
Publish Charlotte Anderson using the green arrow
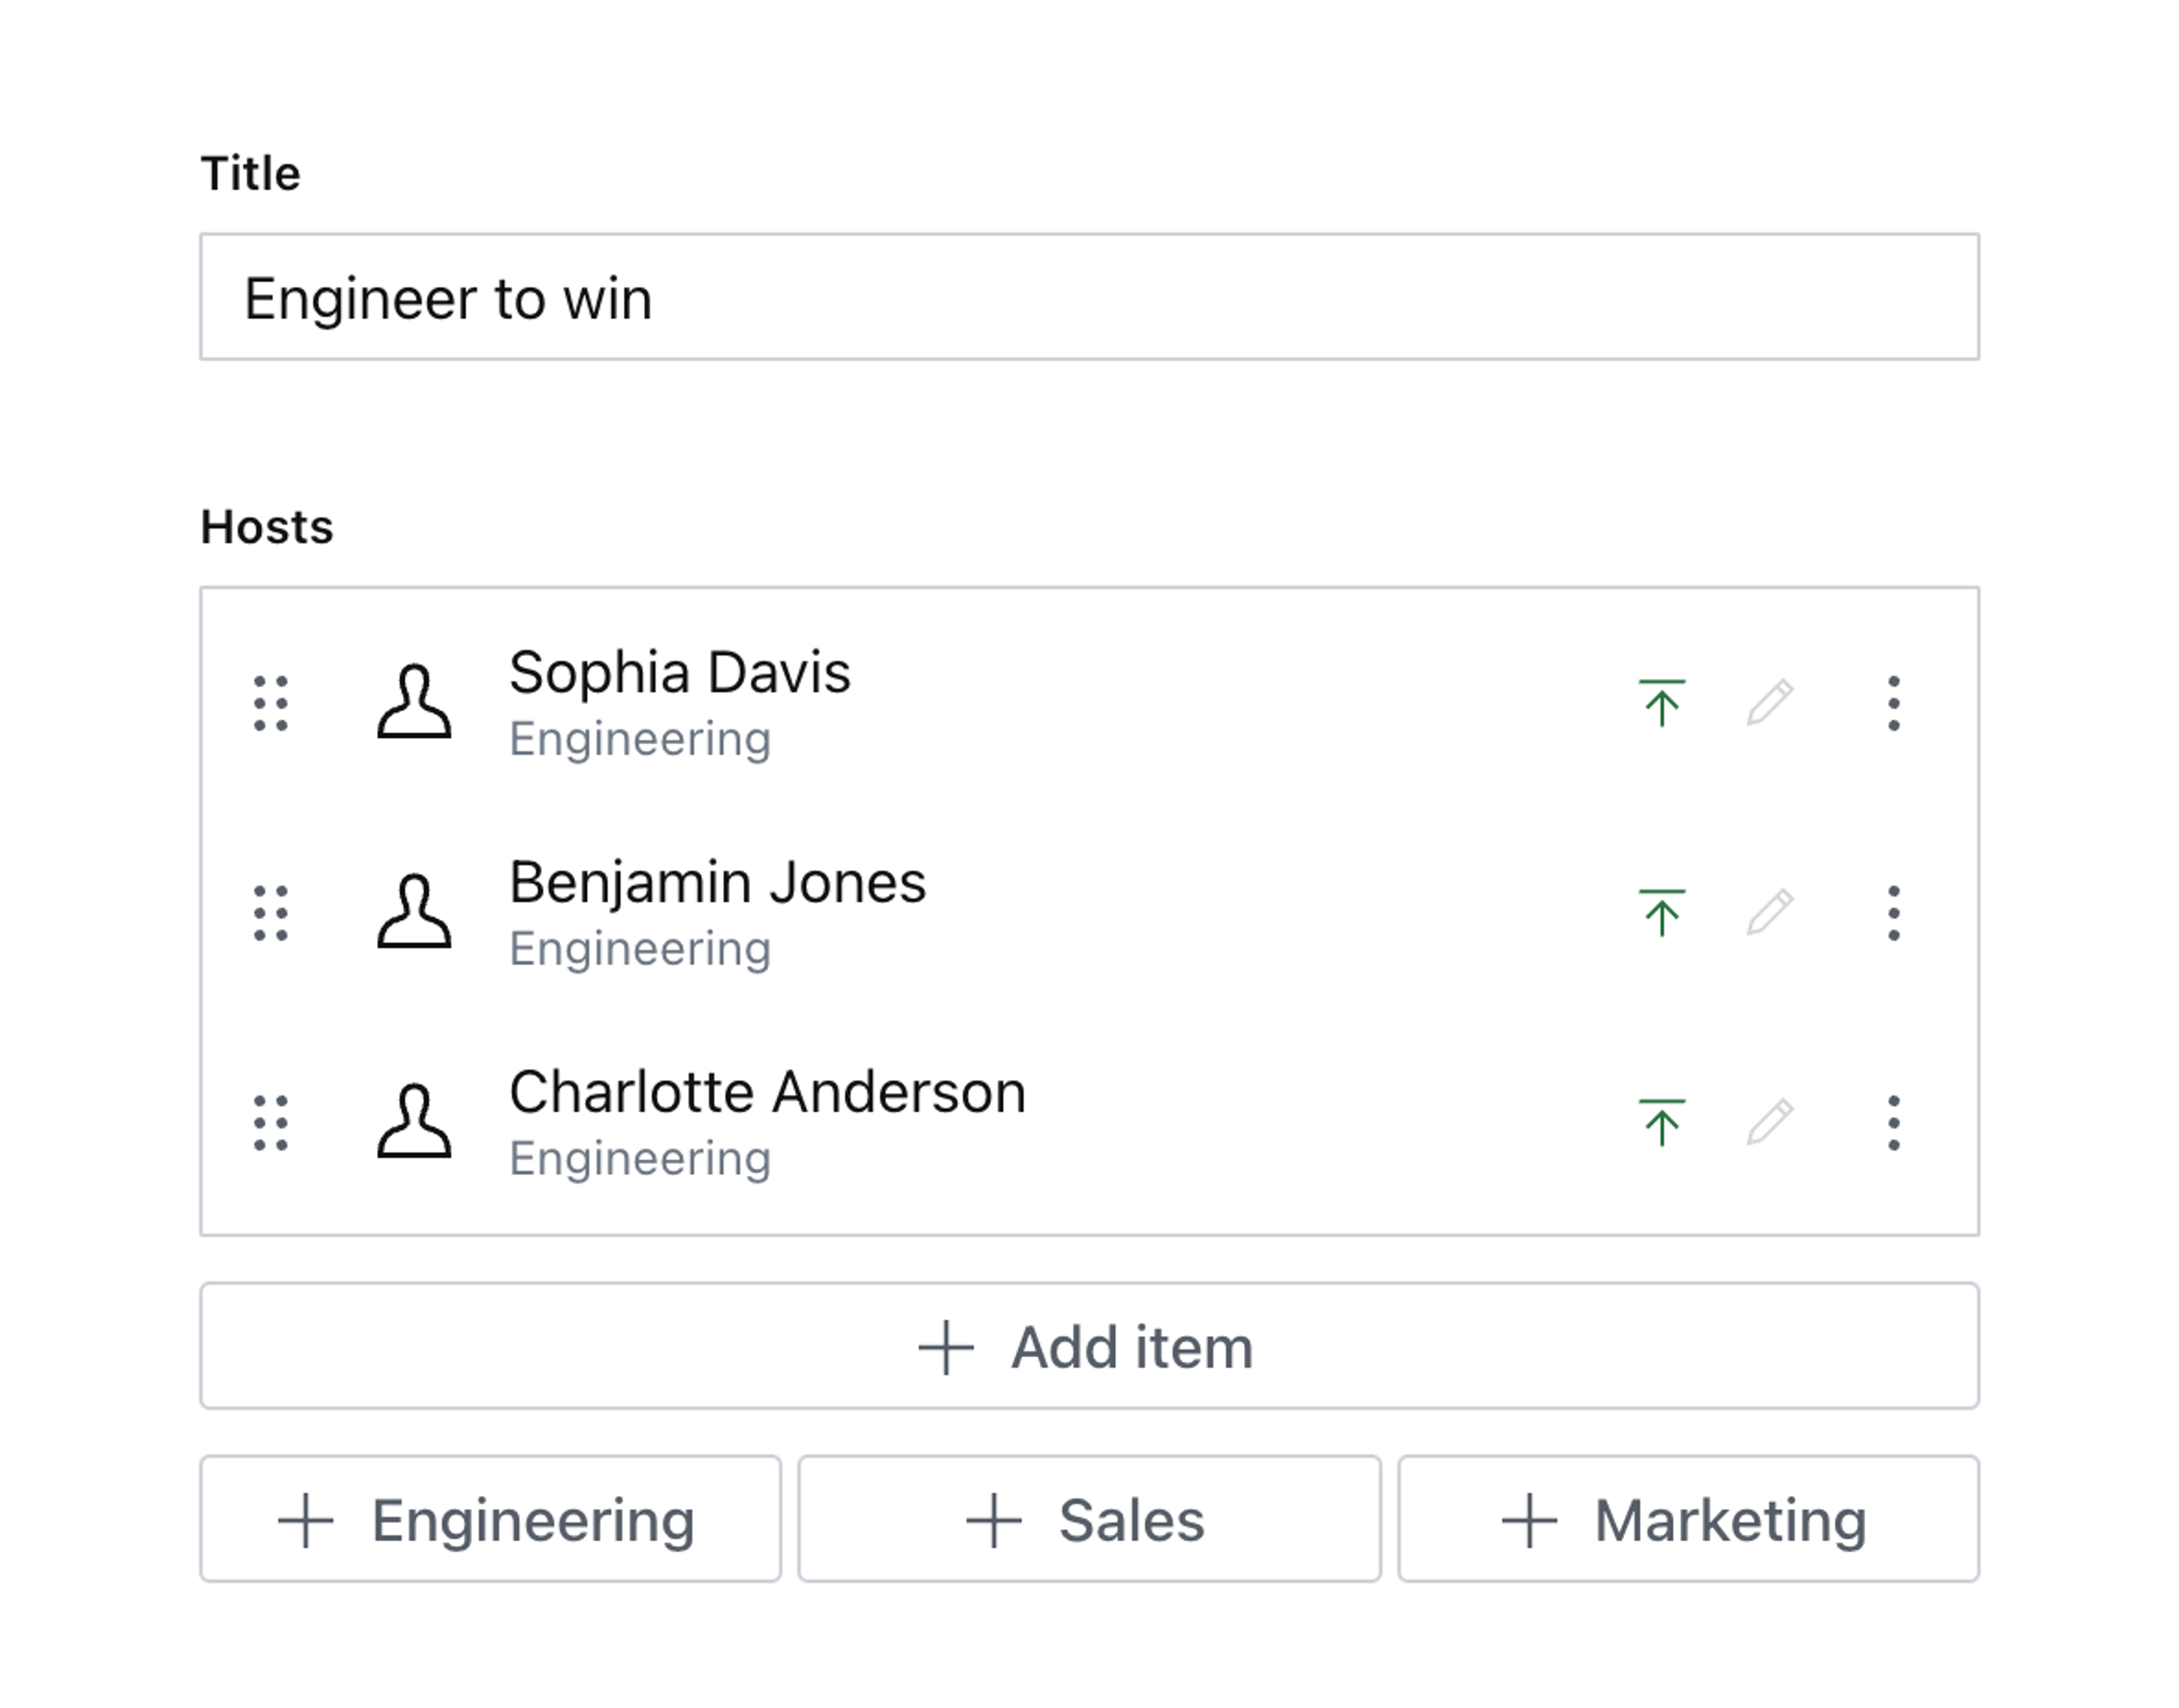click(x=1661, y=1123)
